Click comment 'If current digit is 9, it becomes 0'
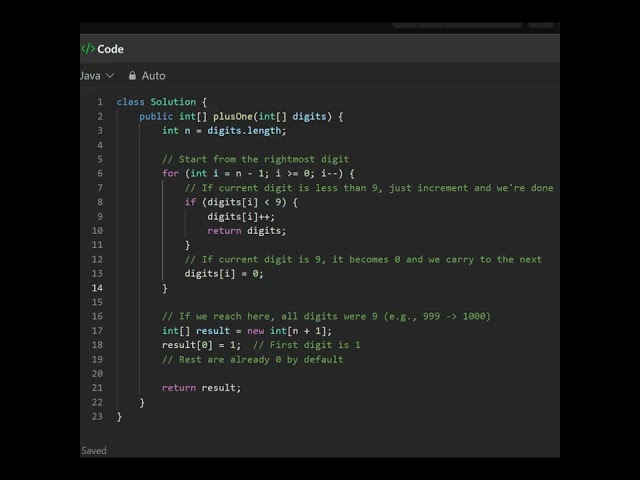 coord(363,259)
